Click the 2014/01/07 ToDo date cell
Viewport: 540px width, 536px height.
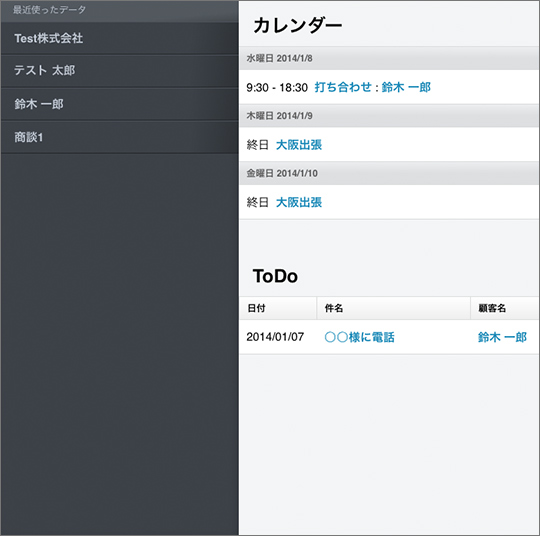[275, 337]
